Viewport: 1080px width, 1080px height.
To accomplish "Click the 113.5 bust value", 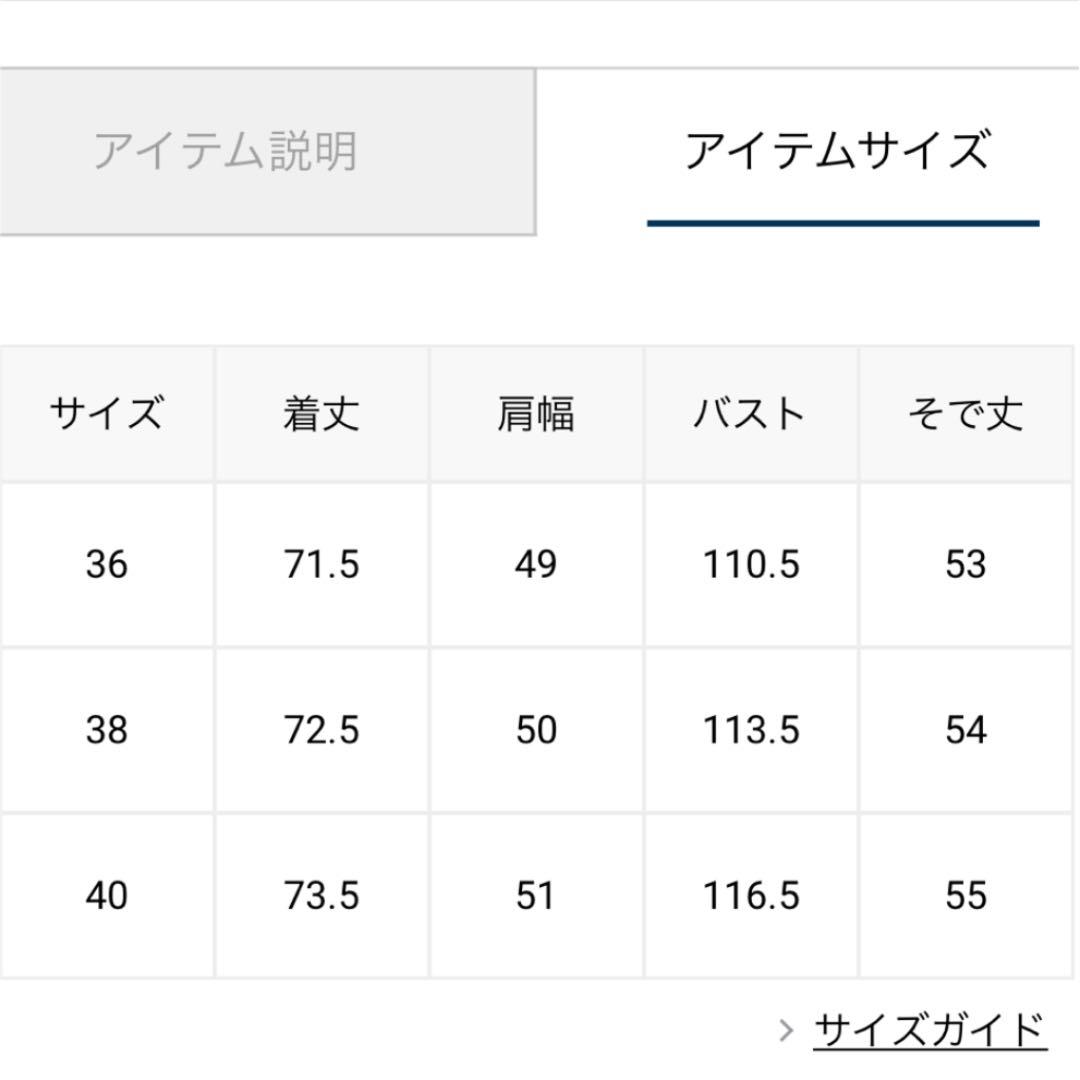I will 750,730.
